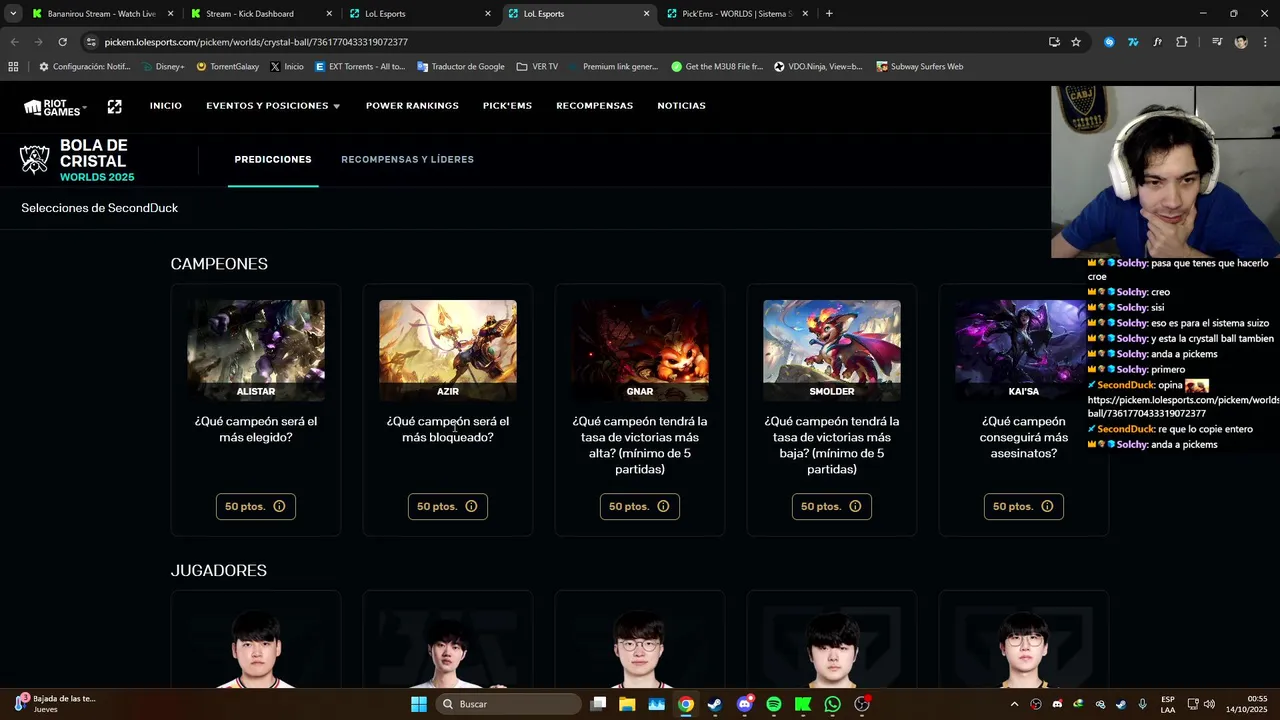Click 50 ptos. button under Azir
The height and width of the screenshot is (720, 1280).
(447, 506)
